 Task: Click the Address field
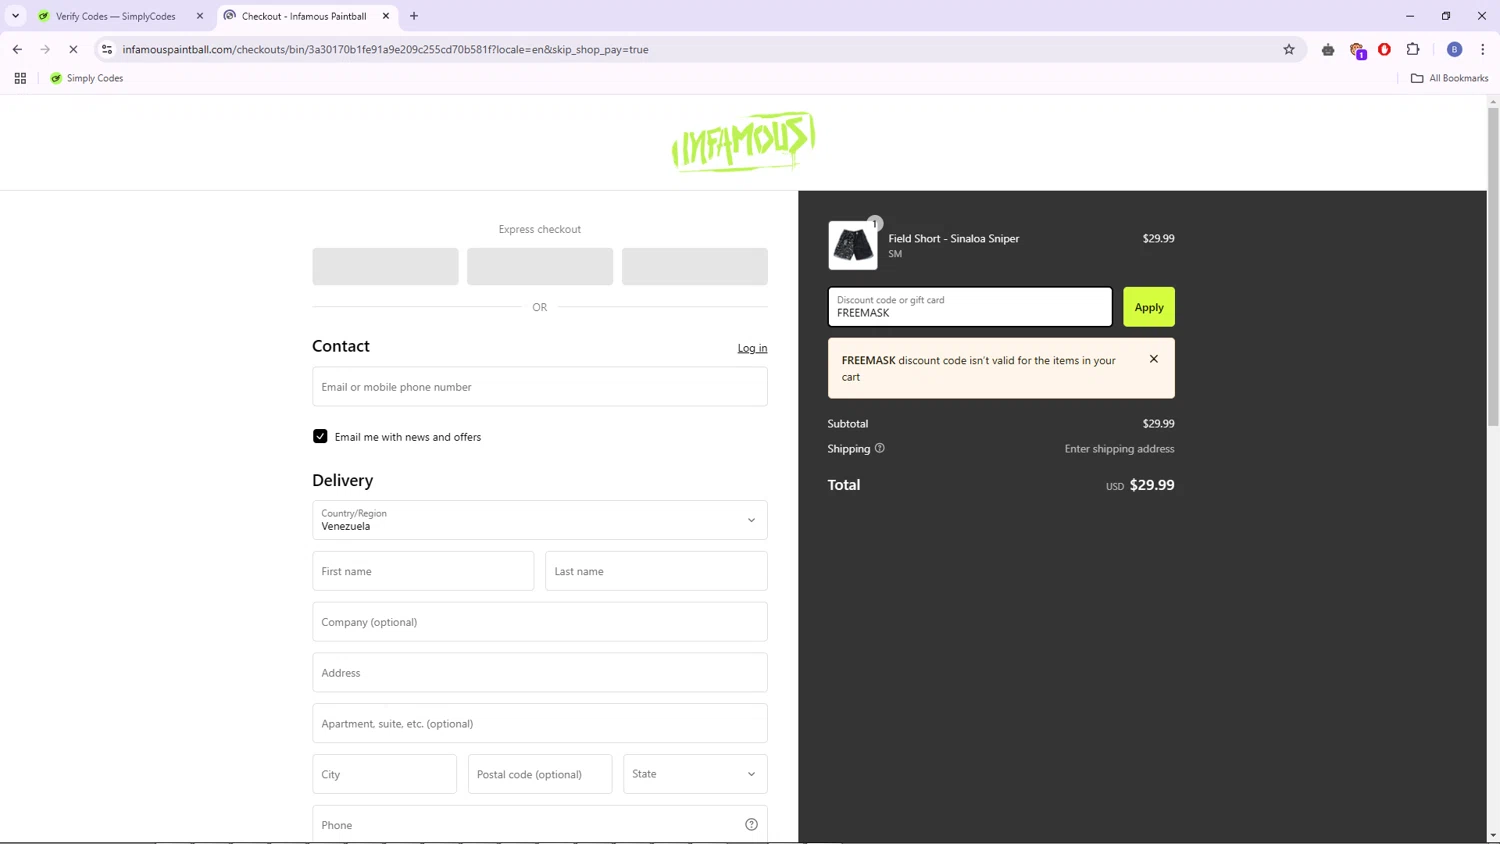[x=540, y=673]
